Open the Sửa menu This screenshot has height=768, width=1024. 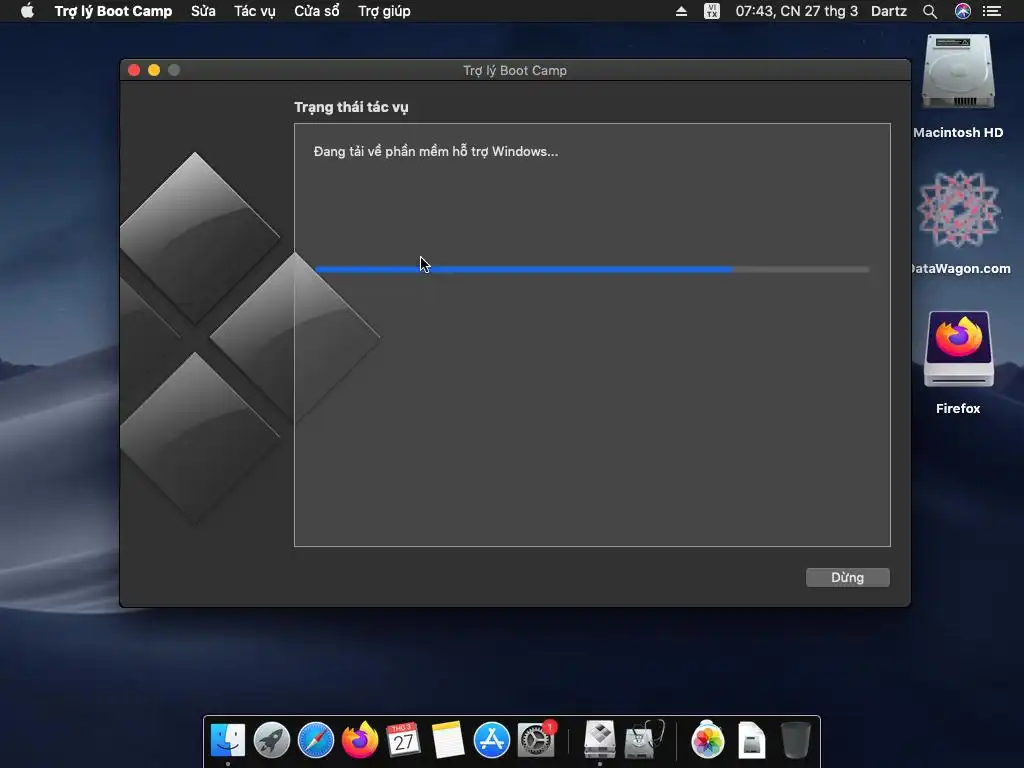(203, 11)
